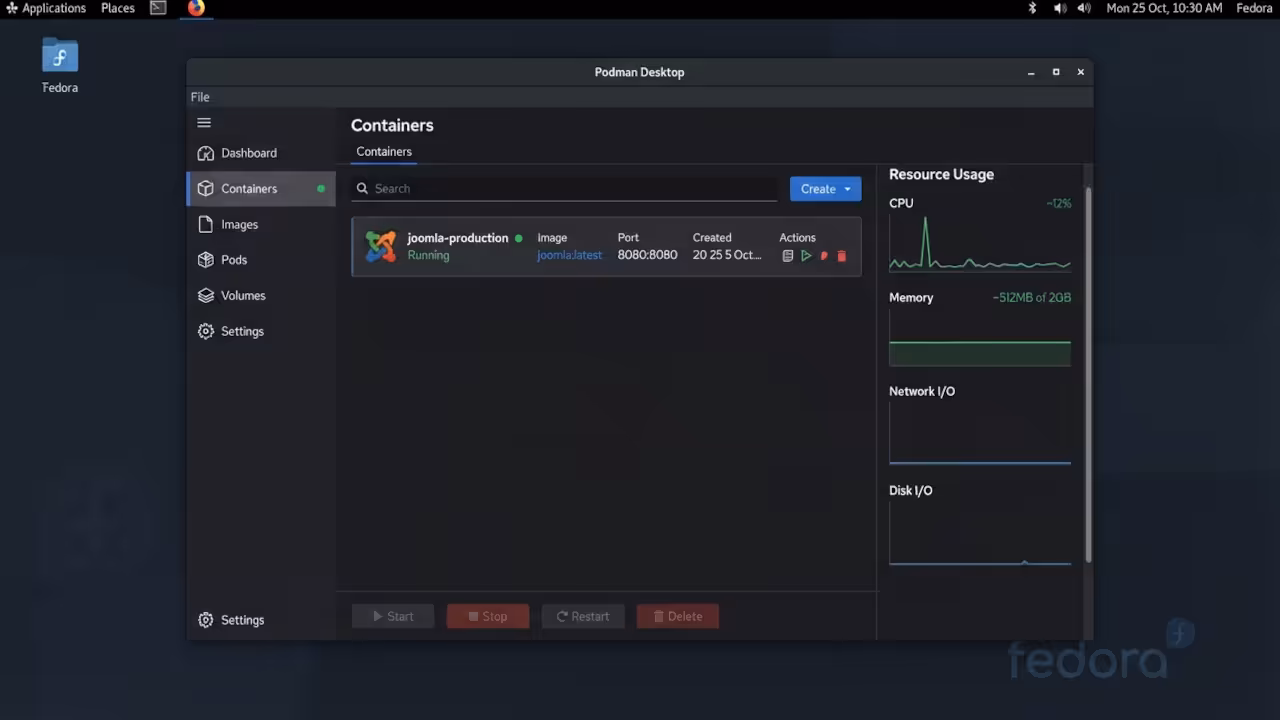Viewport: 1280px width, 720px height.
Task: Click the Fedora user menu in top bar
Action: tap(1254, 8)
